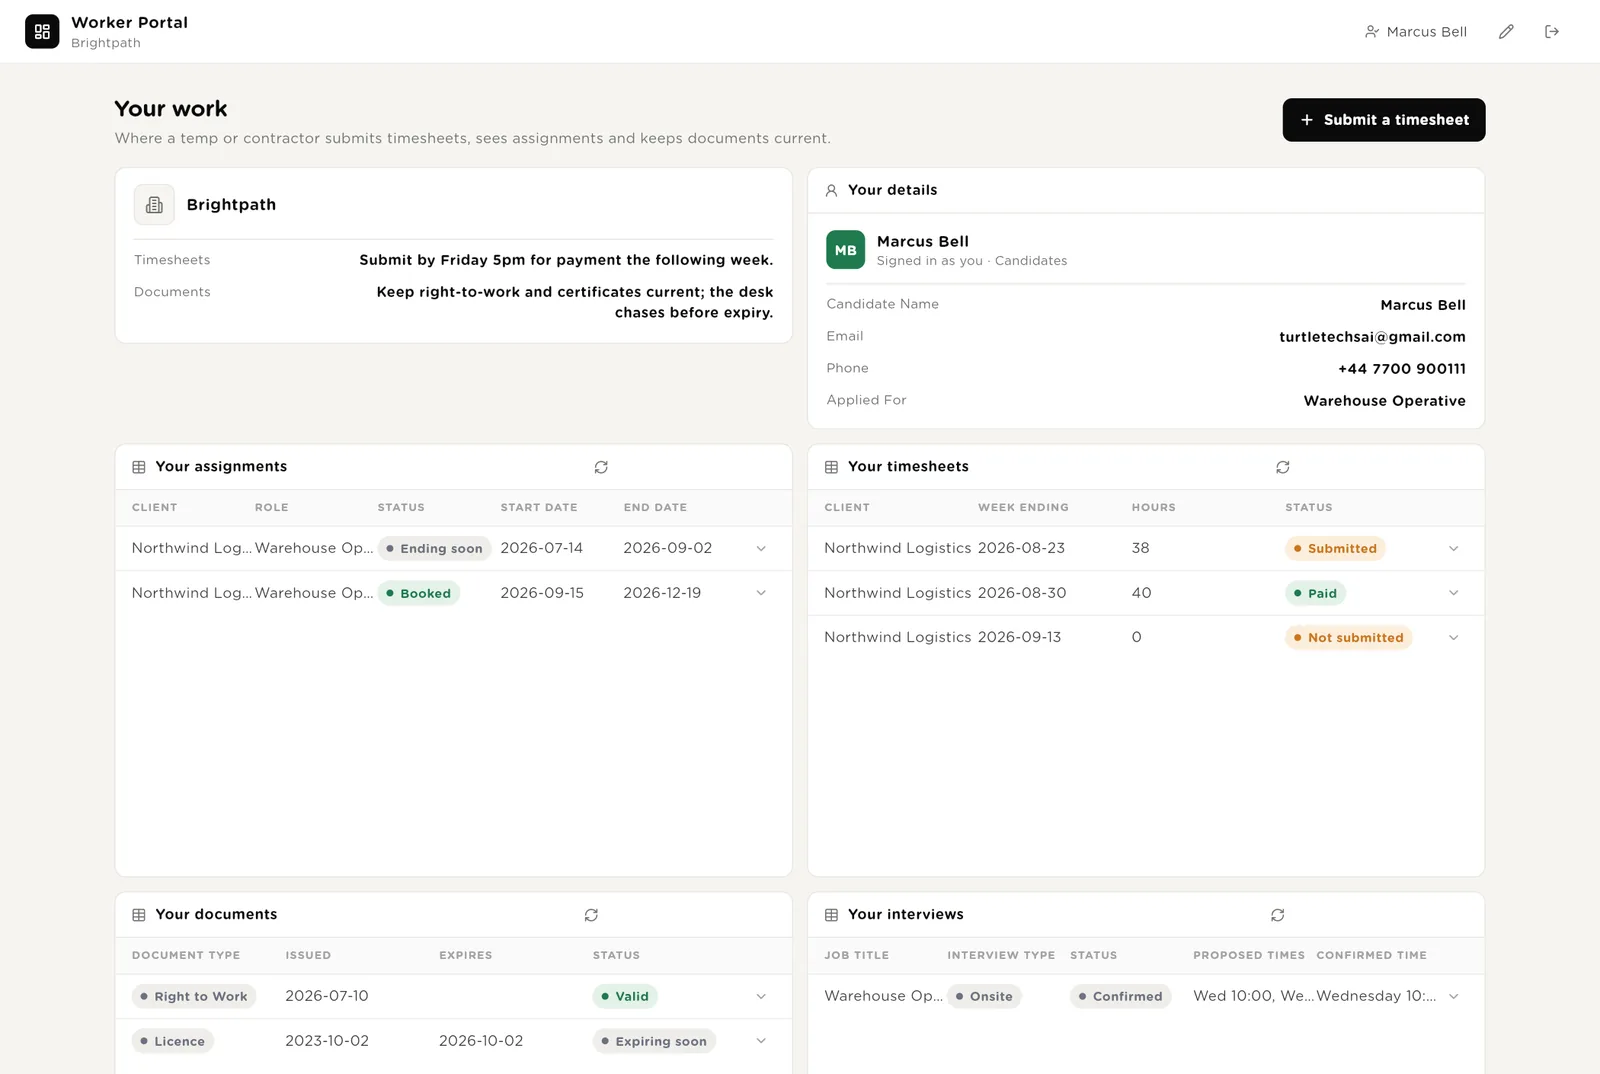The image size is (1600, 1074).
Task: Click email turtletechsai@gmail.com
Action: (x=1372, y=337)
